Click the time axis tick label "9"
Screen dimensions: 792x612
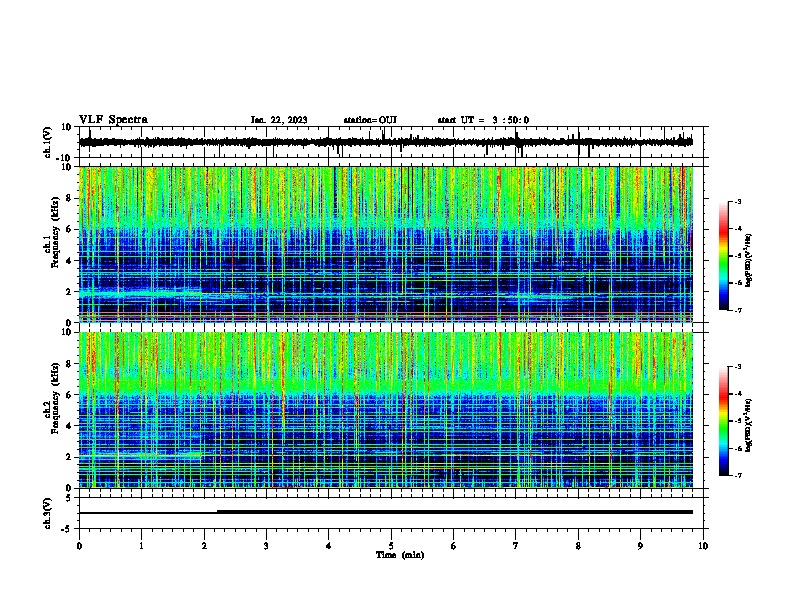click(640, 546)
